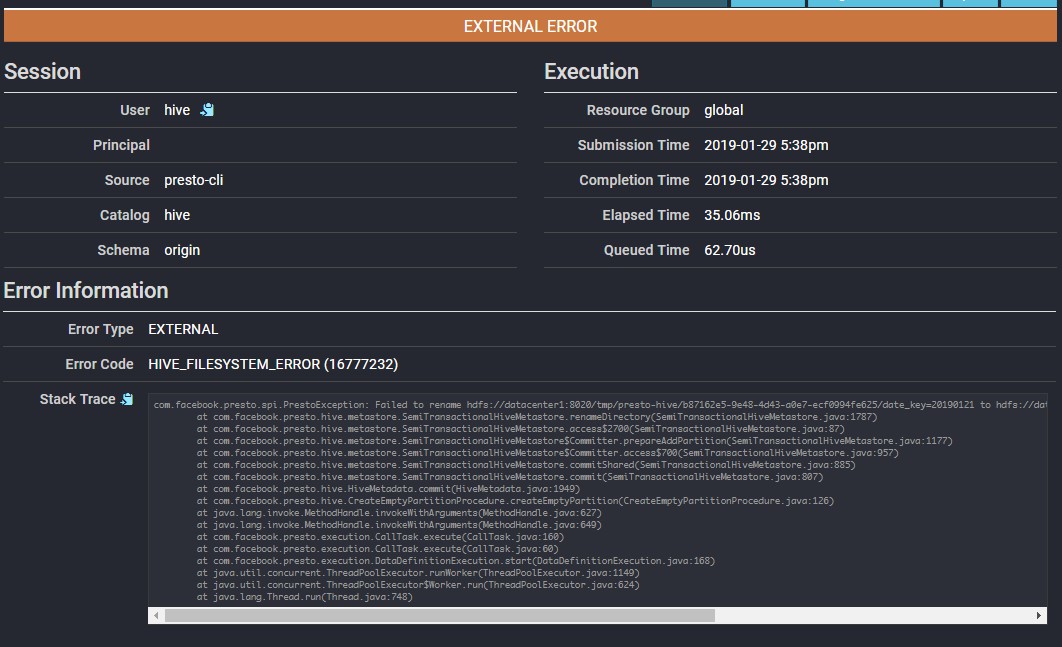Click the HiveMetadata.commit stack trace line
1062x647 pixels.
click(388, 488)
